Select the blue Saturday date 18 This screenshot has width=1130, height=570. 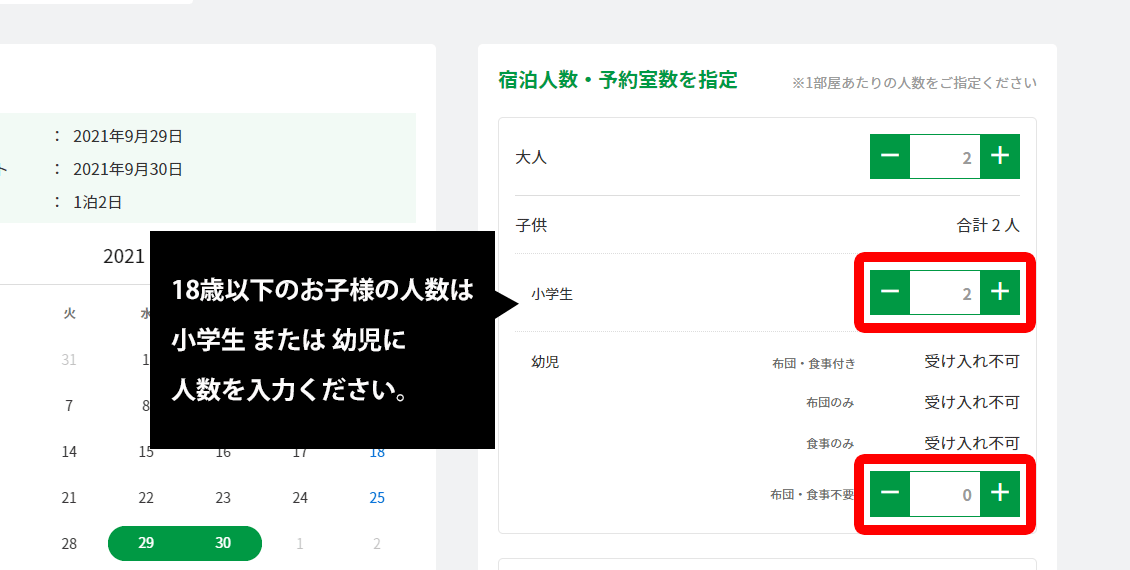click(377, 452)
